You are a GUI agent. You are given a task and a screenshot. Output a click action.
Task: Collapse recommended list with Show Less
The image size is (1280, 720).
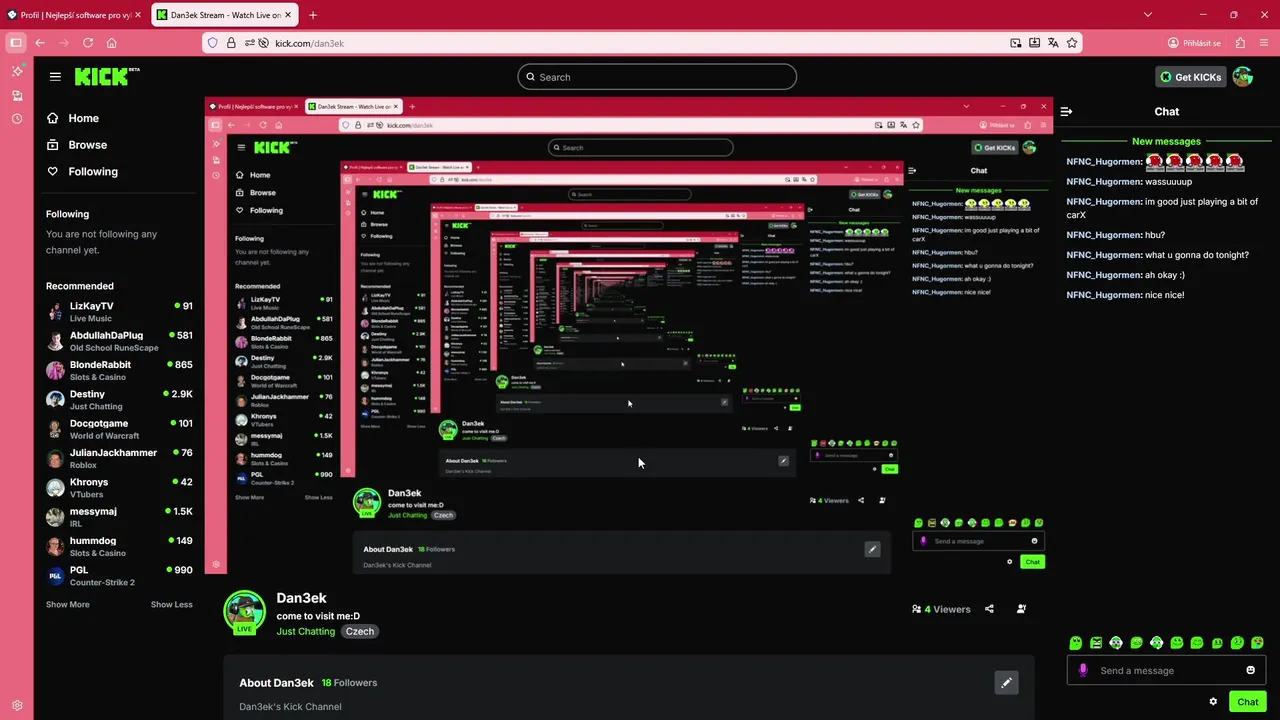(172, 605)
